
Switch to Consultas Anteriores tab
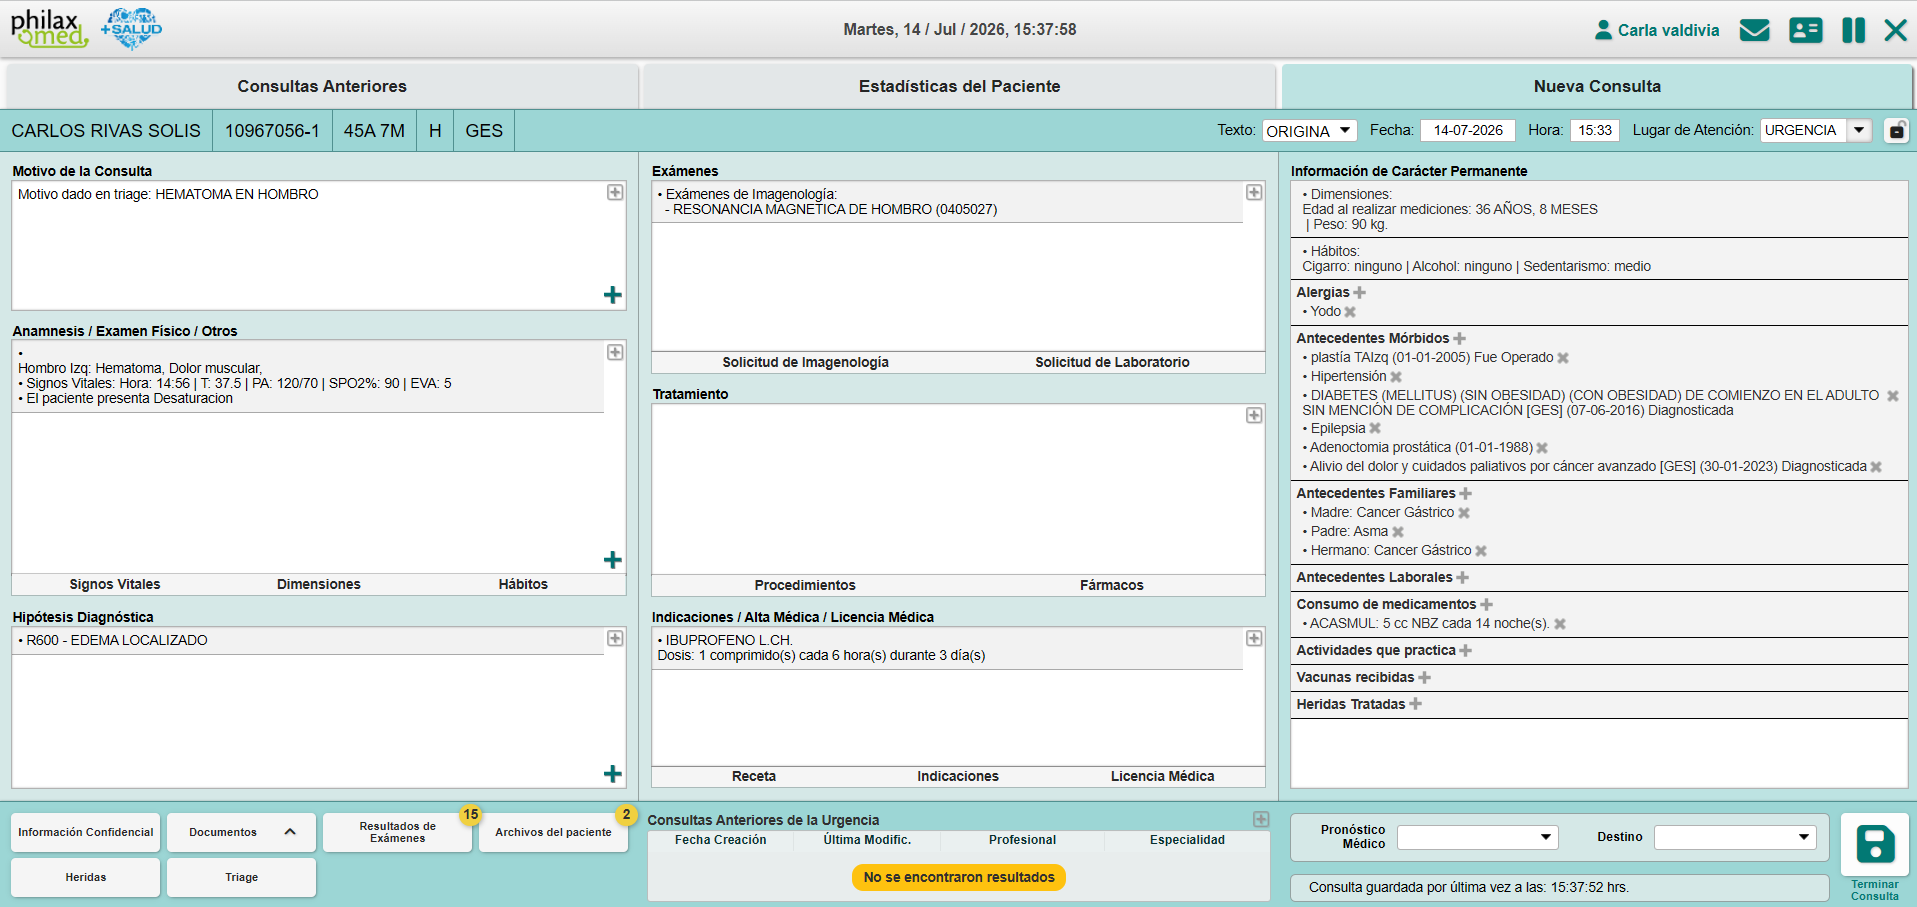click(x=321, y=86)
